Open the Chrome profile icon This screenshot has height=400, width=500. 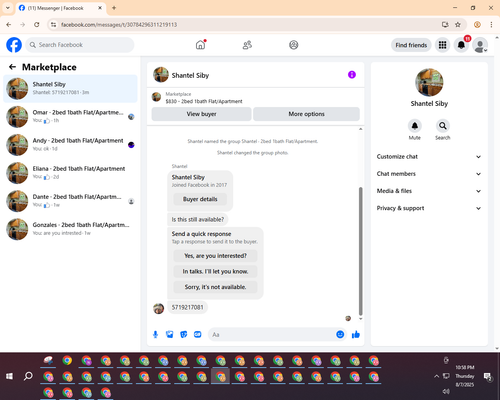[477, 25]
